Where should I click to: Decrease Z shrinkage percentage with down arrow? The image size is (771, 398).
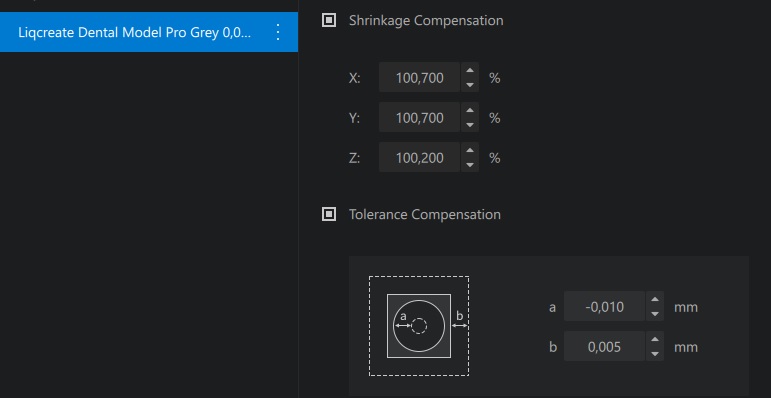tap(470, 164)
